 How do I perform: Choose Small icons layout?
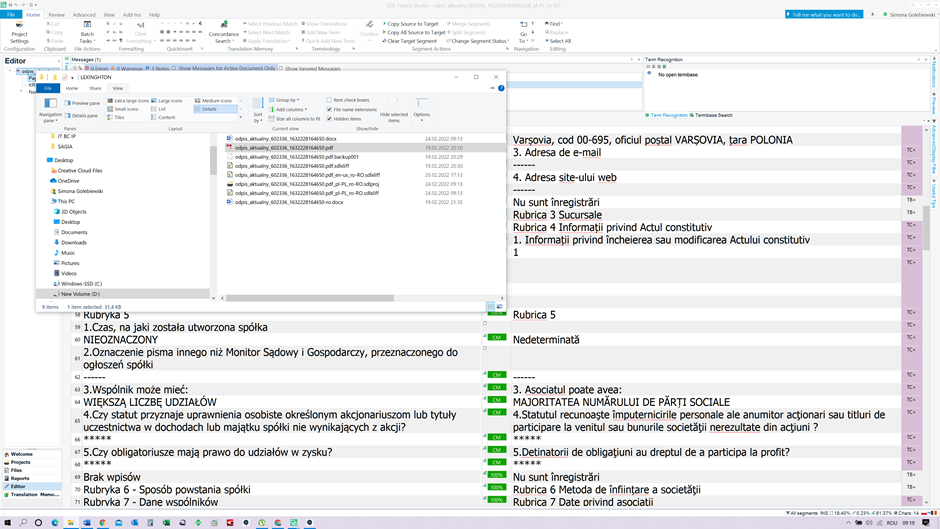click(123, 109)
